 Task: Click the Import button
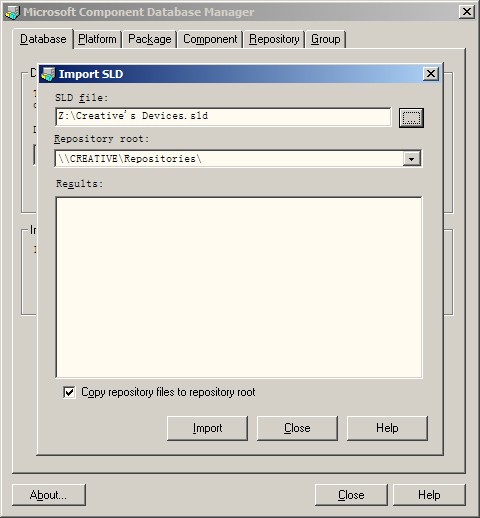coord(207,428)
